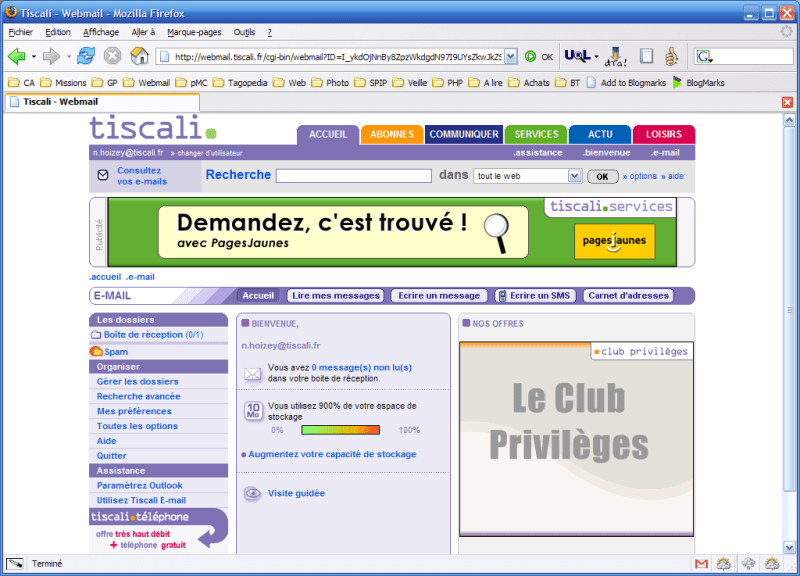
Task: Open the Tagopedia bookmarks folder
Action: [x=240, y=83]
